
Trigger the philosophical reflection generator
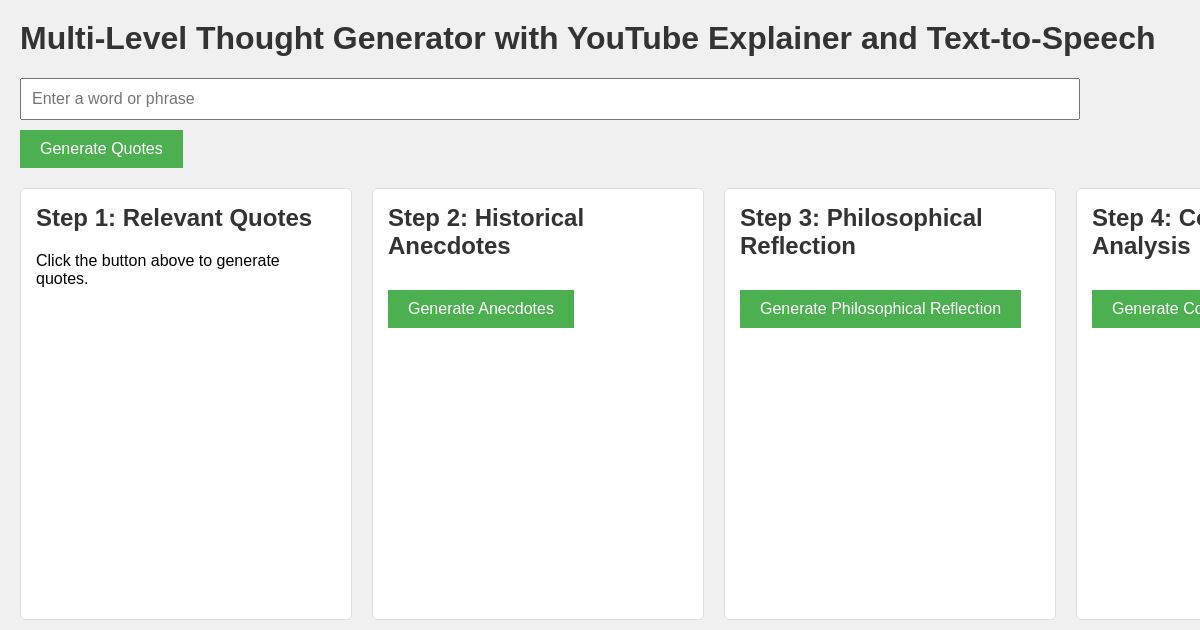click(x=880, y=309)
